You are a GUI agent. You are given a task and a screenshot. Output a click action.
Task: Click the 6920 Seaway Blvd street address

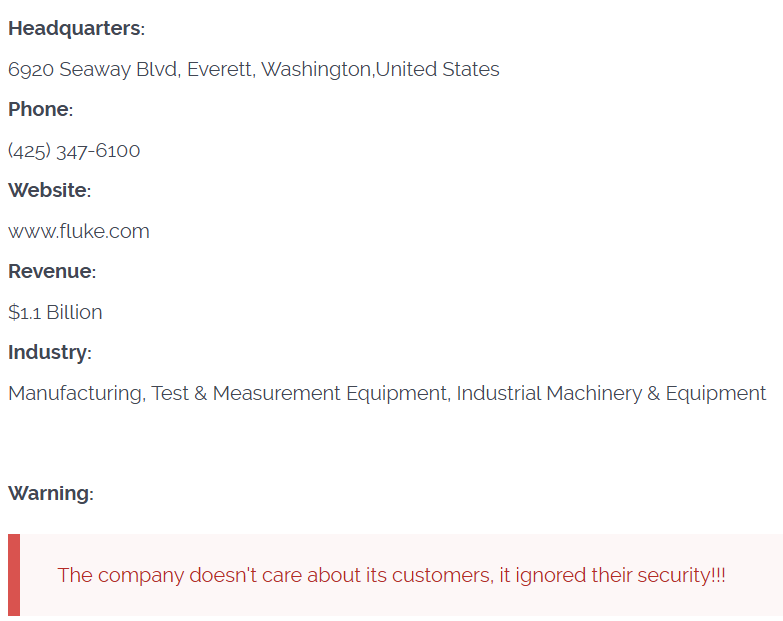click(x=93, y=69)
